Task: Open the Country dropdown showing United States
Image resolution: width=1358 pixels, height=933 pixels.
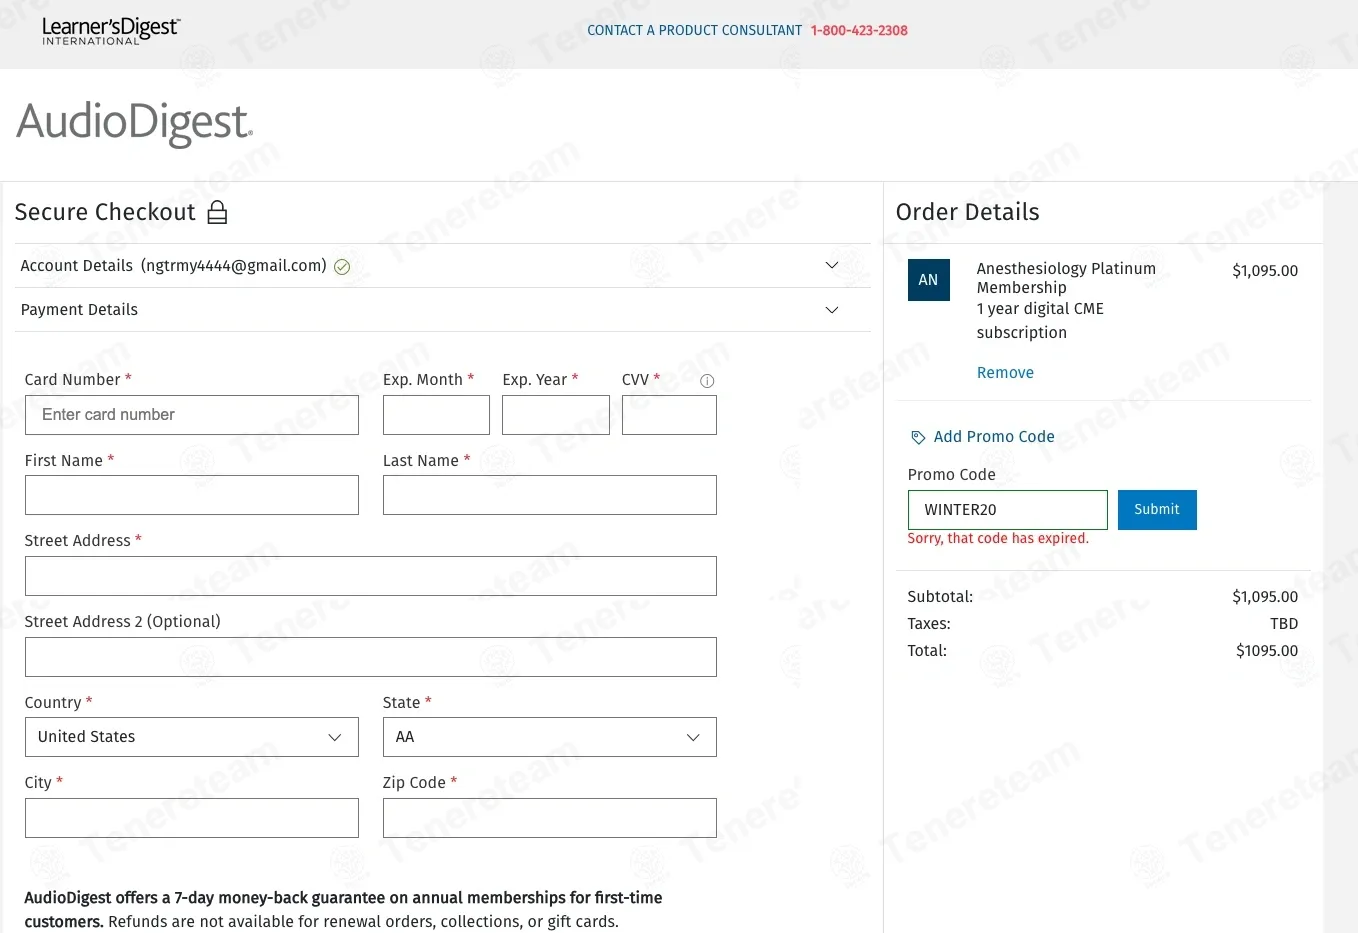Action: pyautogui.click(x=192, y=737)
